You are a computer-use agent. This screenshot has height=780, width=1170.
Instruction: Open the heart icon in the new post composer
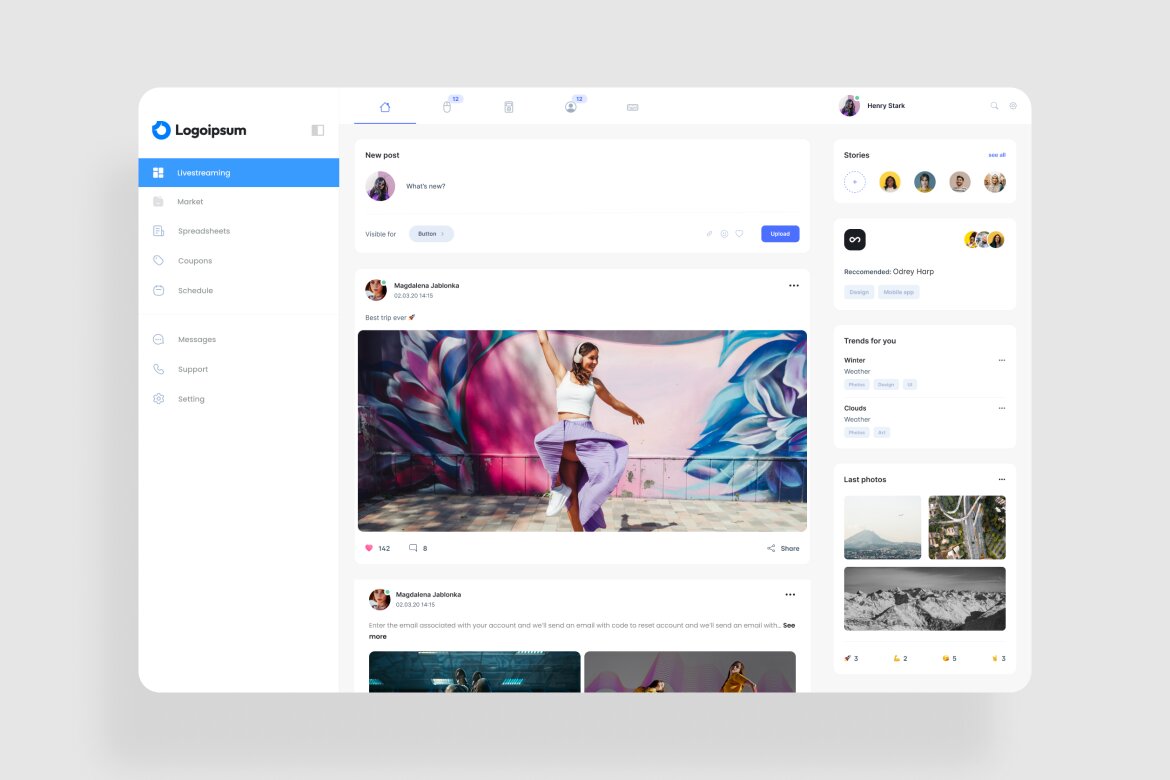740,233
